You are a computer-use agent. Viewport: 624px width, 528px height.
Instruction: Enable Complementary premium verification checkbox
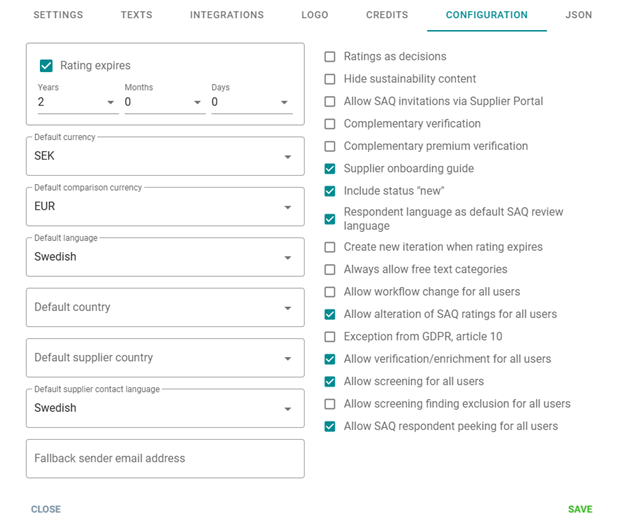330,146
